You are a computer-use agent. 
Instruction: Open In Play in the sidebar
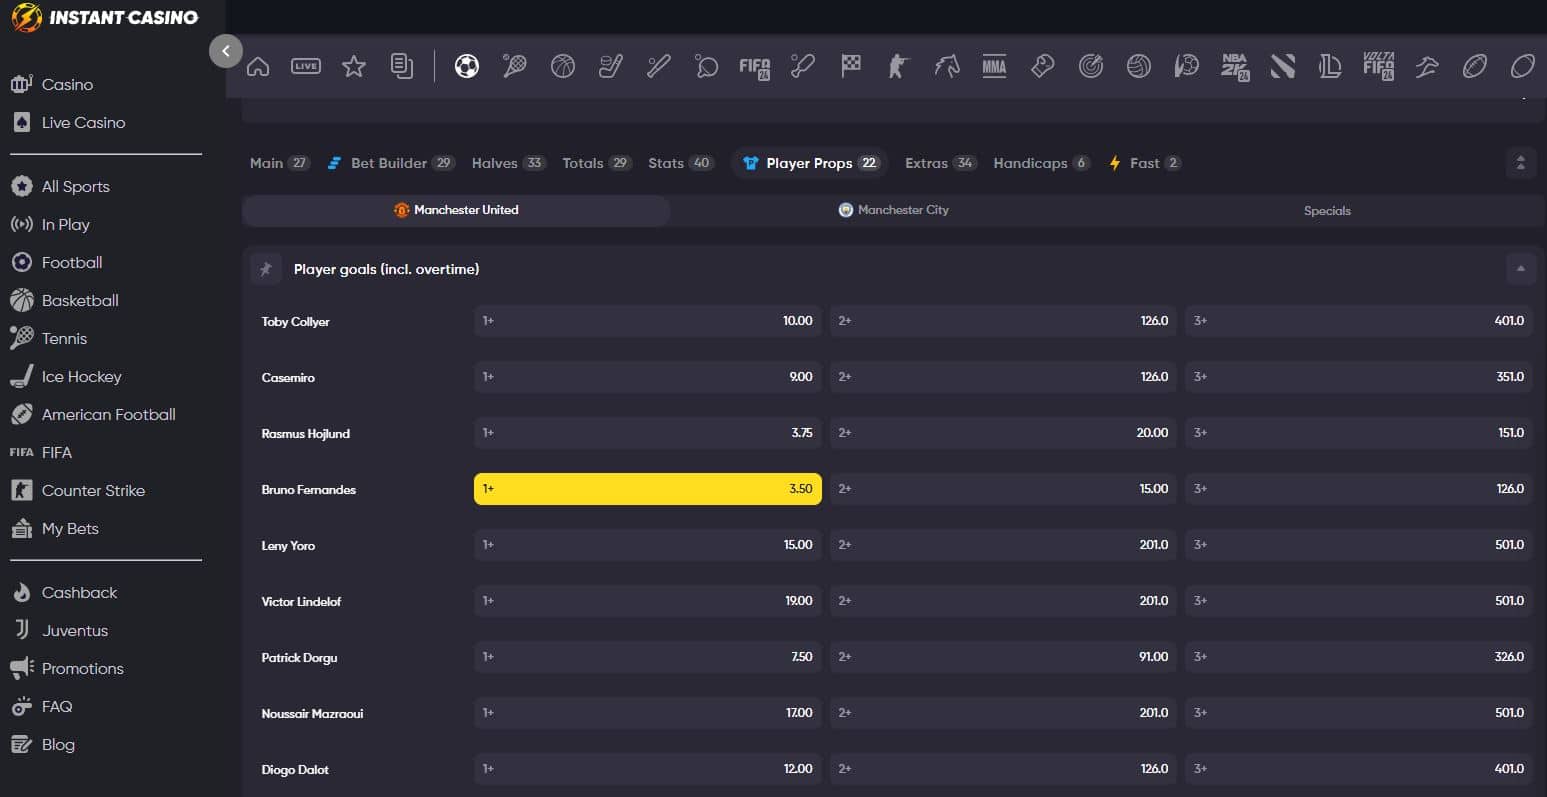point(65,225)
